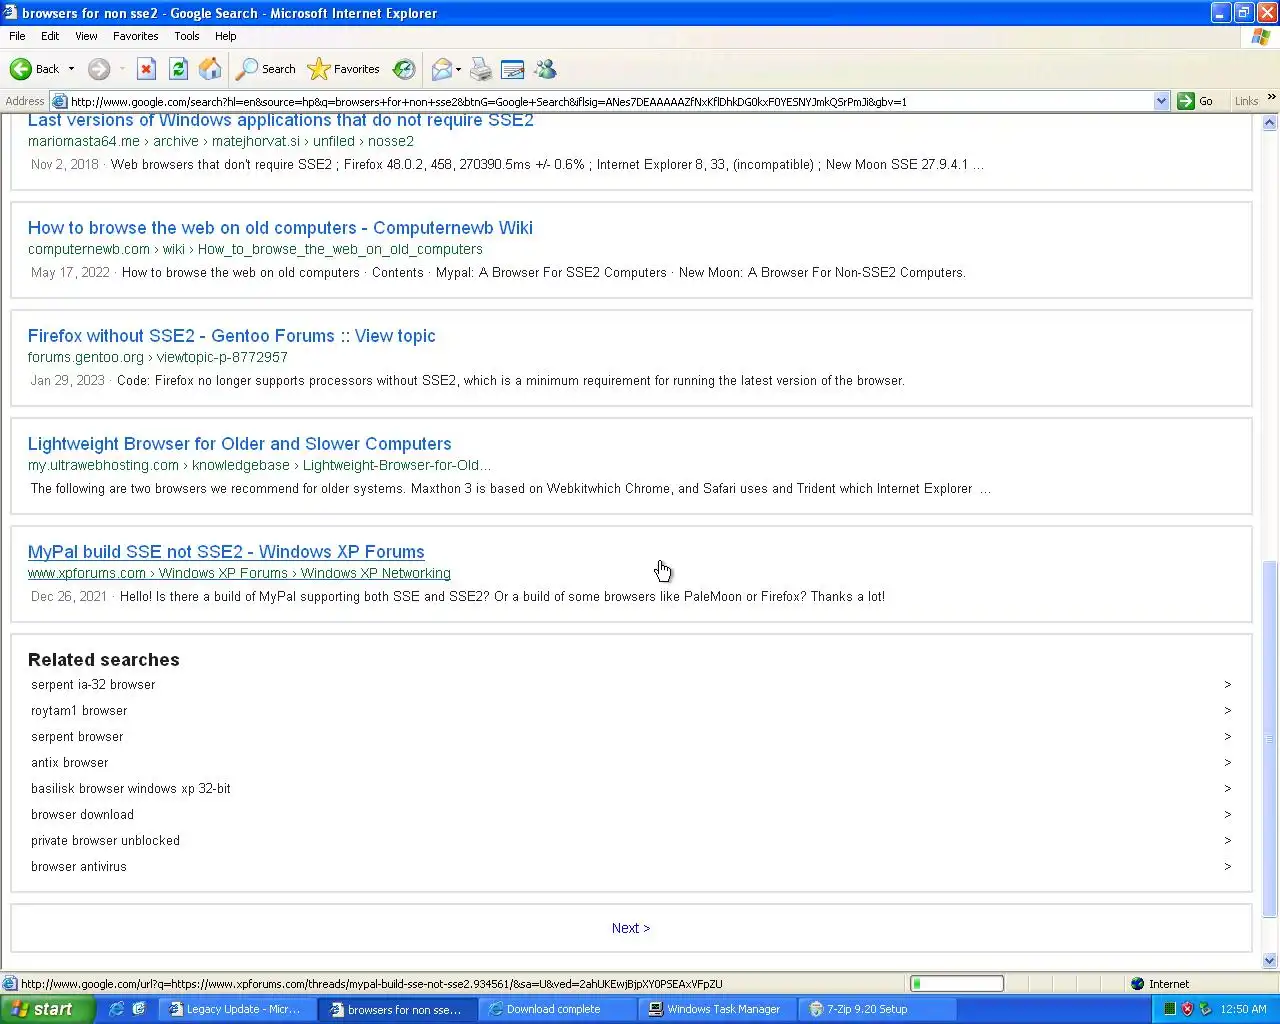
Task: Print the current page
Action: click(x=481, y=69)
